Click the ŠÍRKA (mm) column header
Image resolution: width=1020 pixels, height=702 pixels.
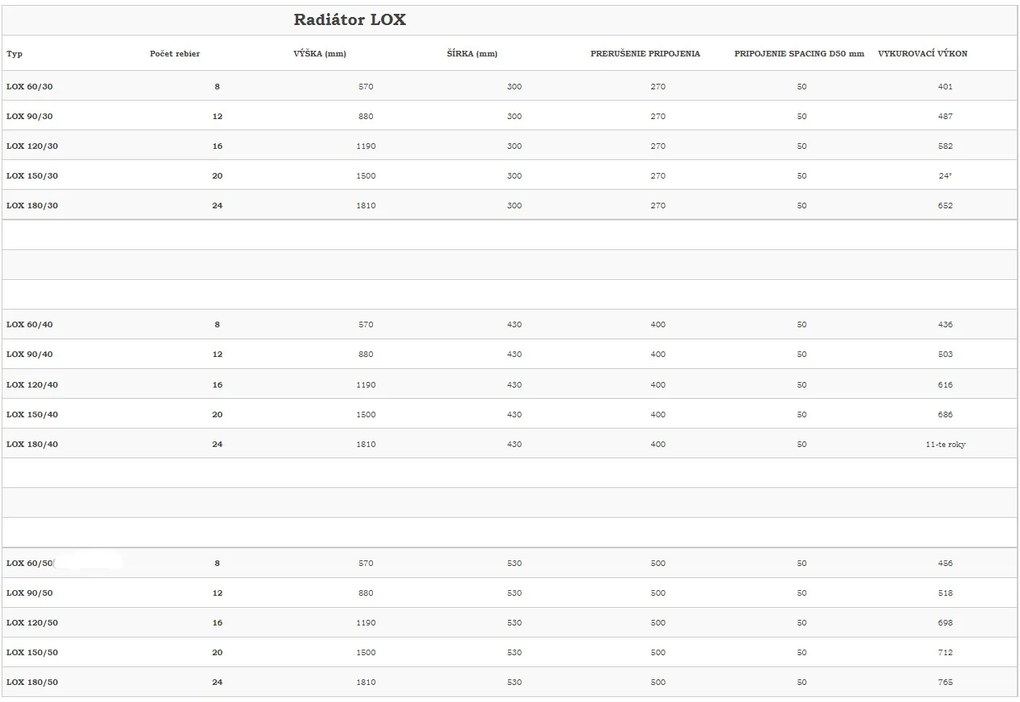(x=472, y=53)
